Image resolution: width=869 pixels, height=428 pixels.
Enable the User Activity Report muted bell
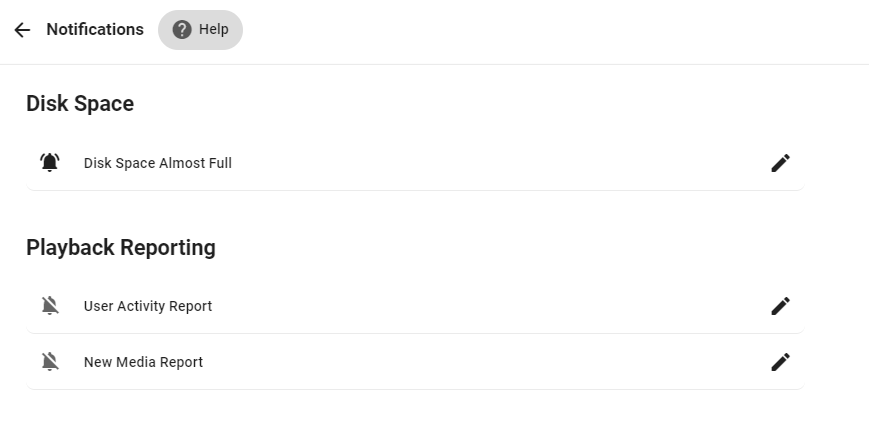[50, 306]
